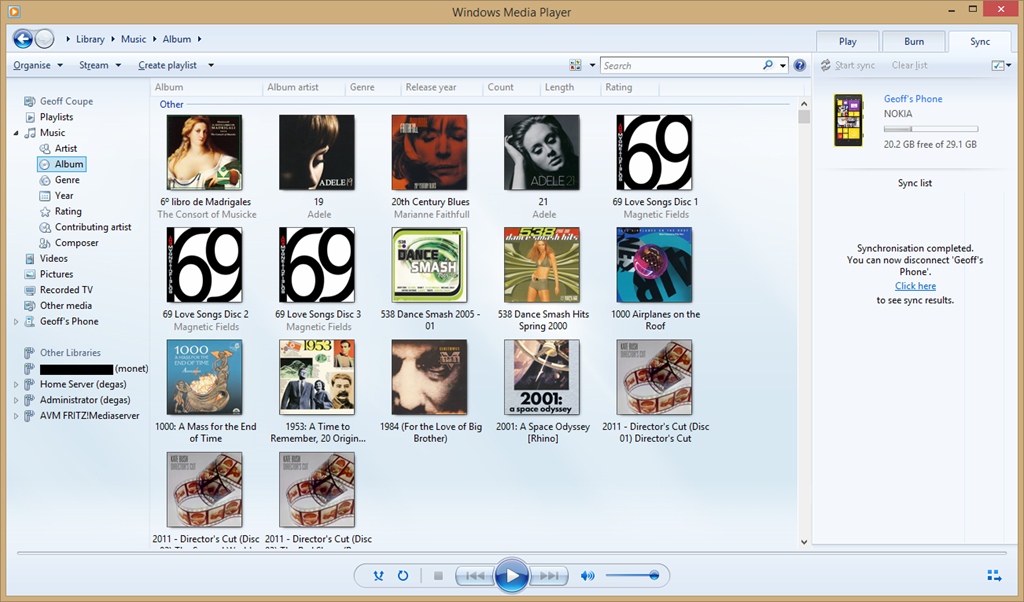The image size is (1024, 602).
Task: Click the Back navigation arrow
Action: click(23, 39)
